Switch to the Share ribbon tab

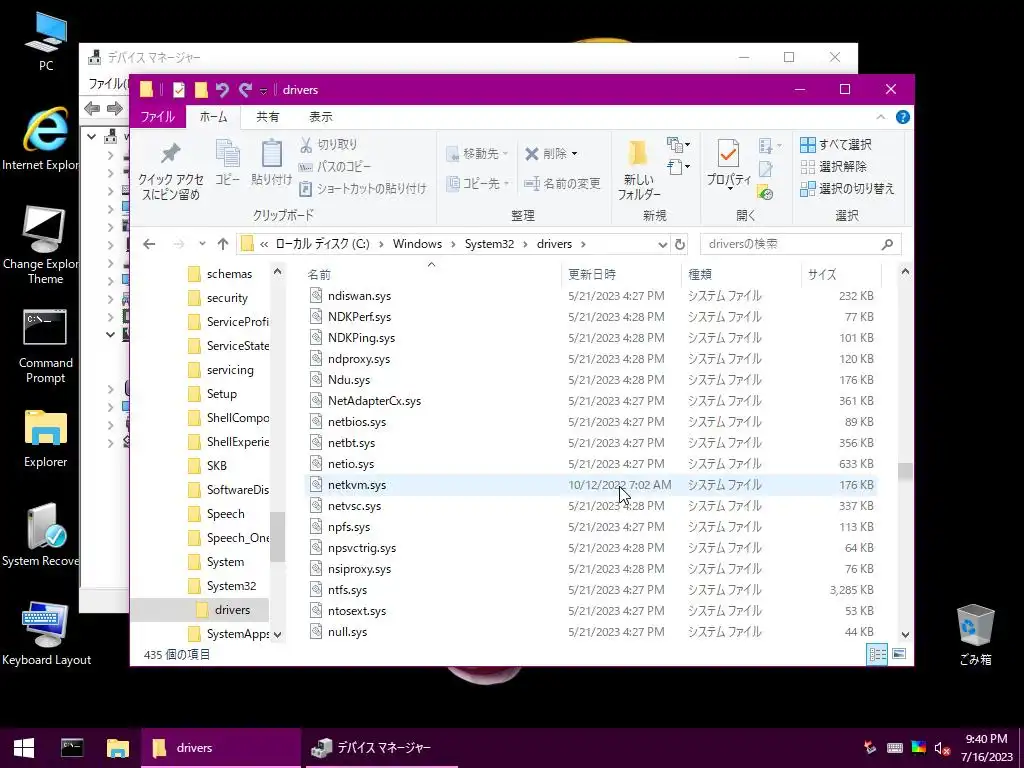pyautogui.click(x=268, y=117)
